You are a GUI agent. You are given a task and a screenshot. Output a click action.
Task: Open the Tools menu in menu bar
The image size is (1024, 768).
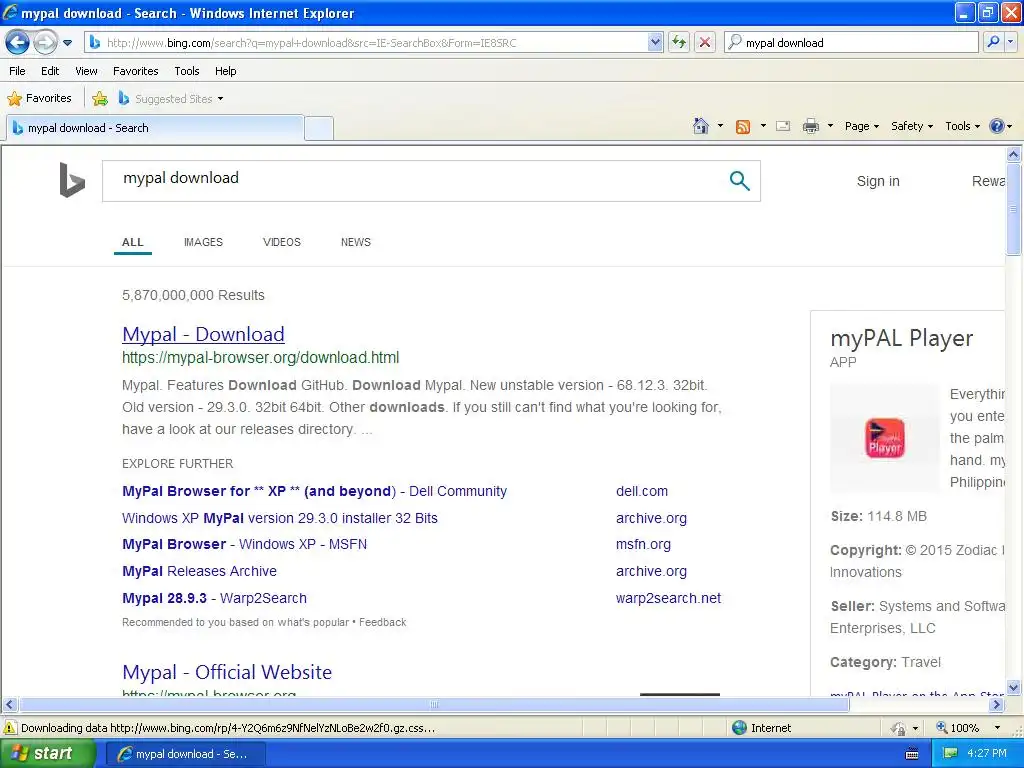coord(187,71)
